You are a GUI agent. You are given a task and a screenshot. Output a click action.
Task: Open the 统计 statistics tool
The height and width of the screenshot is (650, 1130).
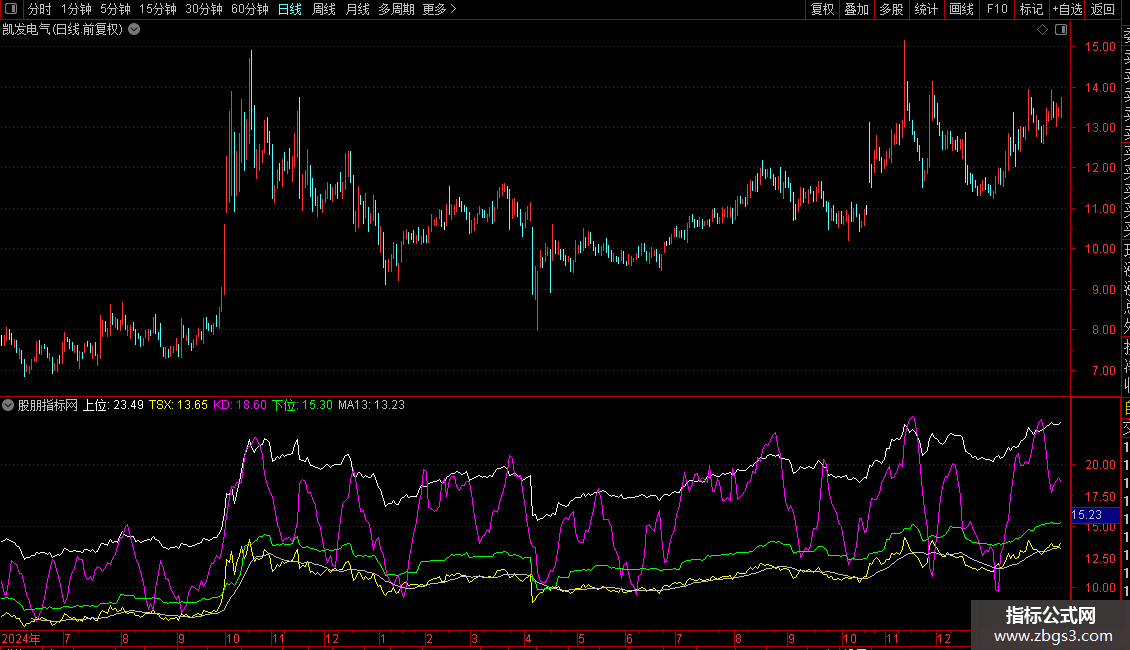coord(926,9)
